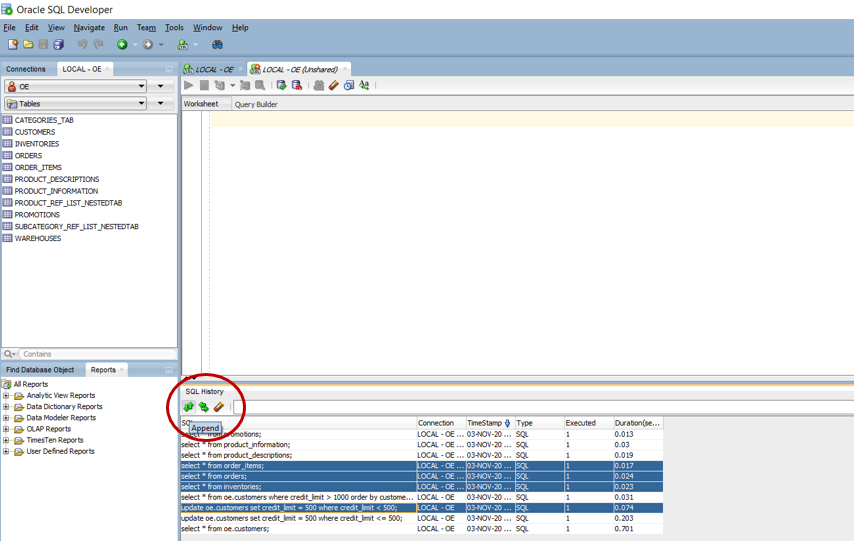855x544 pixels.
Task: Sort history by TimeStamp column header
Action: (489, 423)
